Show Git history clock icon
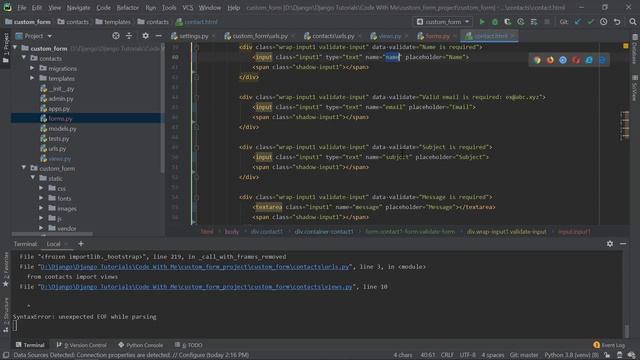640x360 pixels. coord(603,22)
